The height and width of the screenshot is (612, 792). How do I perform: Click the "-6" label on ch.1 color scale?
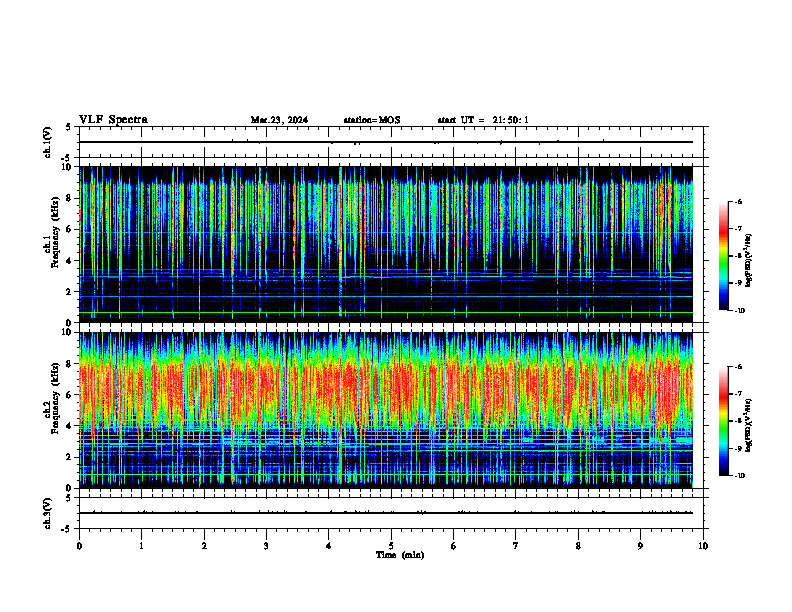[x=738, y=201]
